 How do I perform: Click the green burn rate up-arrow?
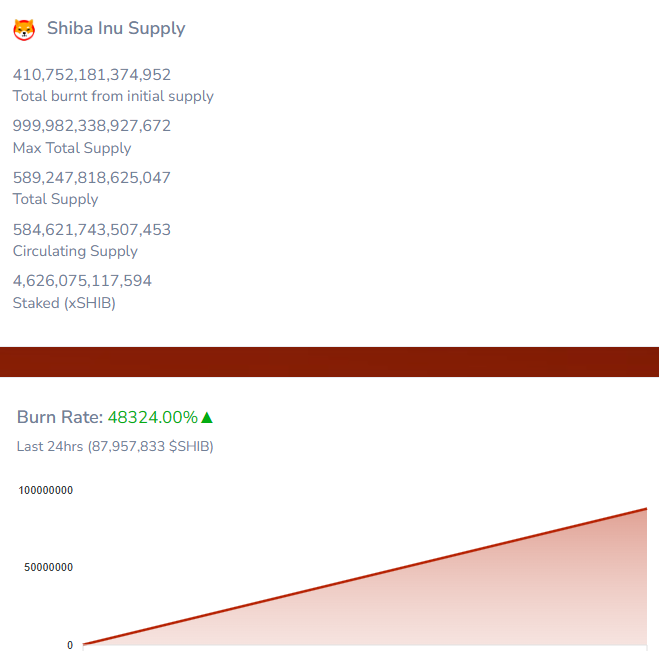click(207, 418)
